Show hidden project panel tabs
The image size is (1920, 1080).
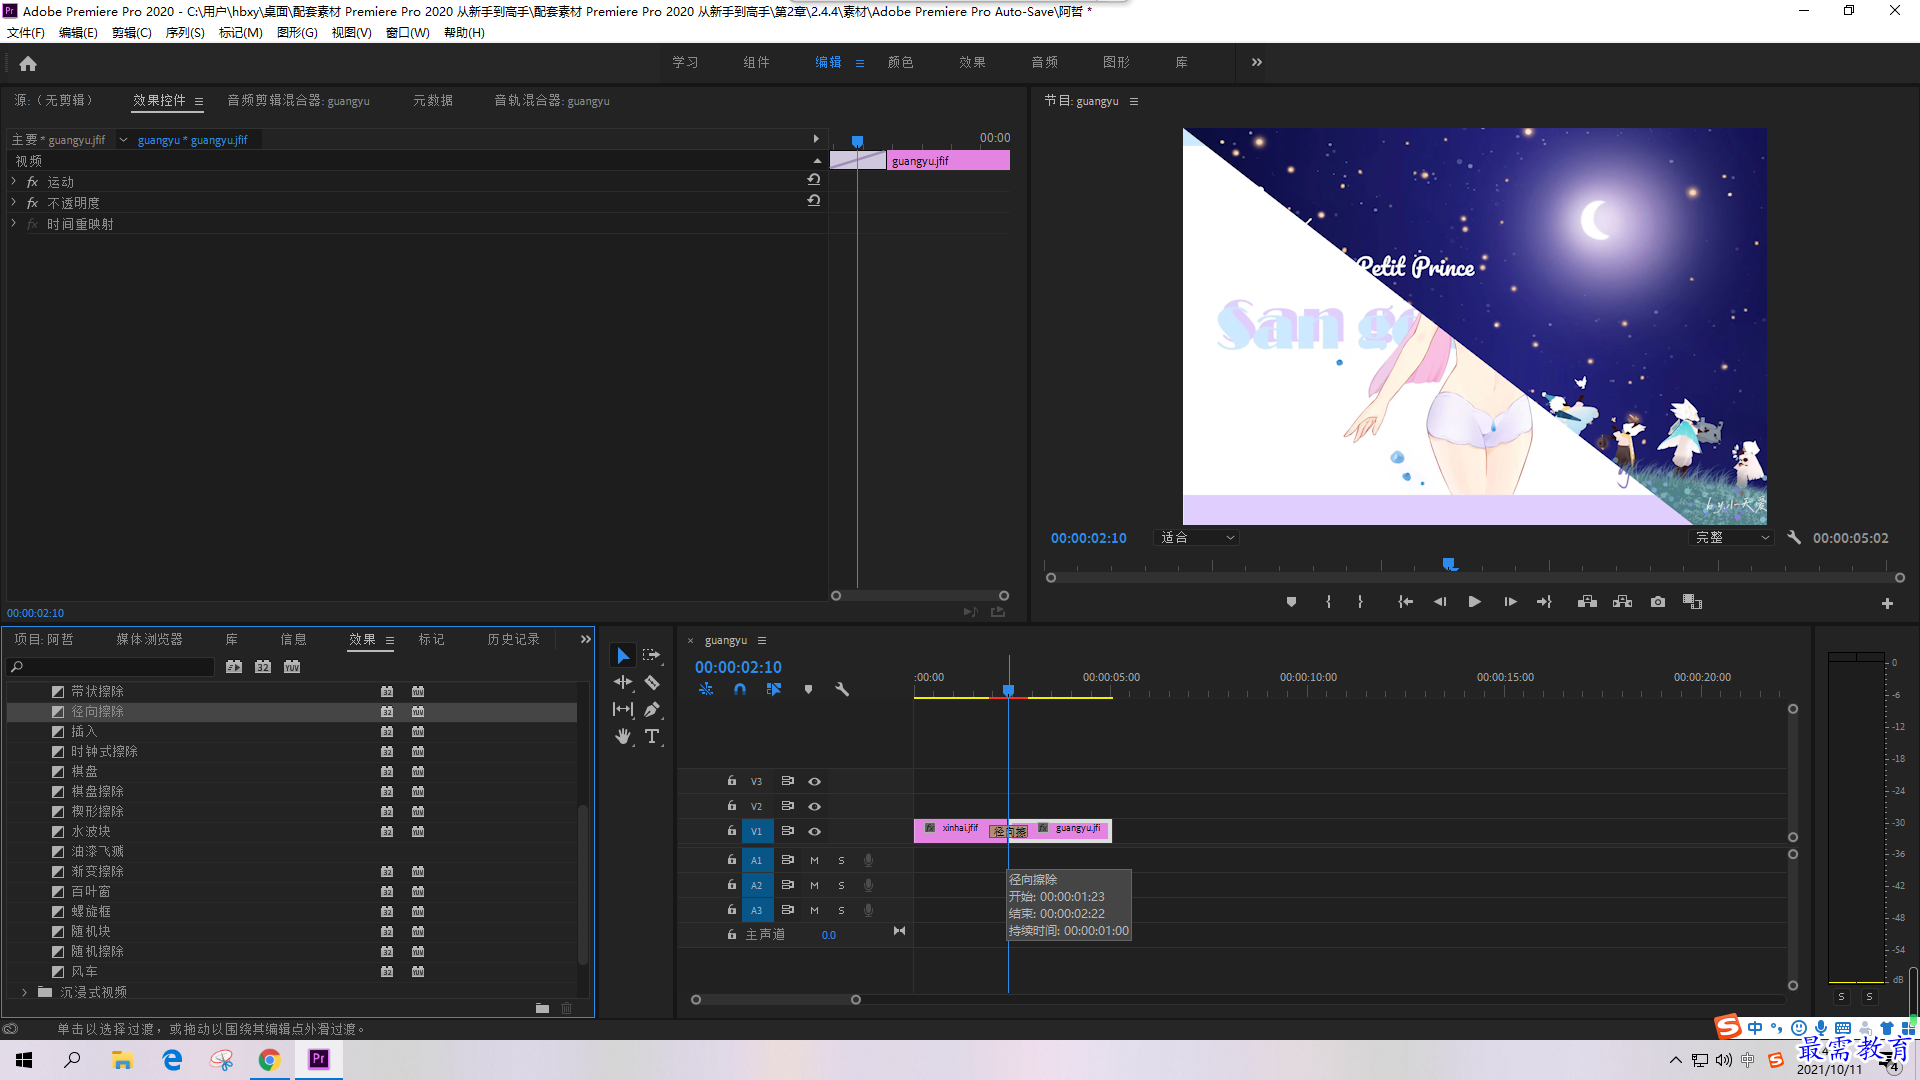[586, 640]
